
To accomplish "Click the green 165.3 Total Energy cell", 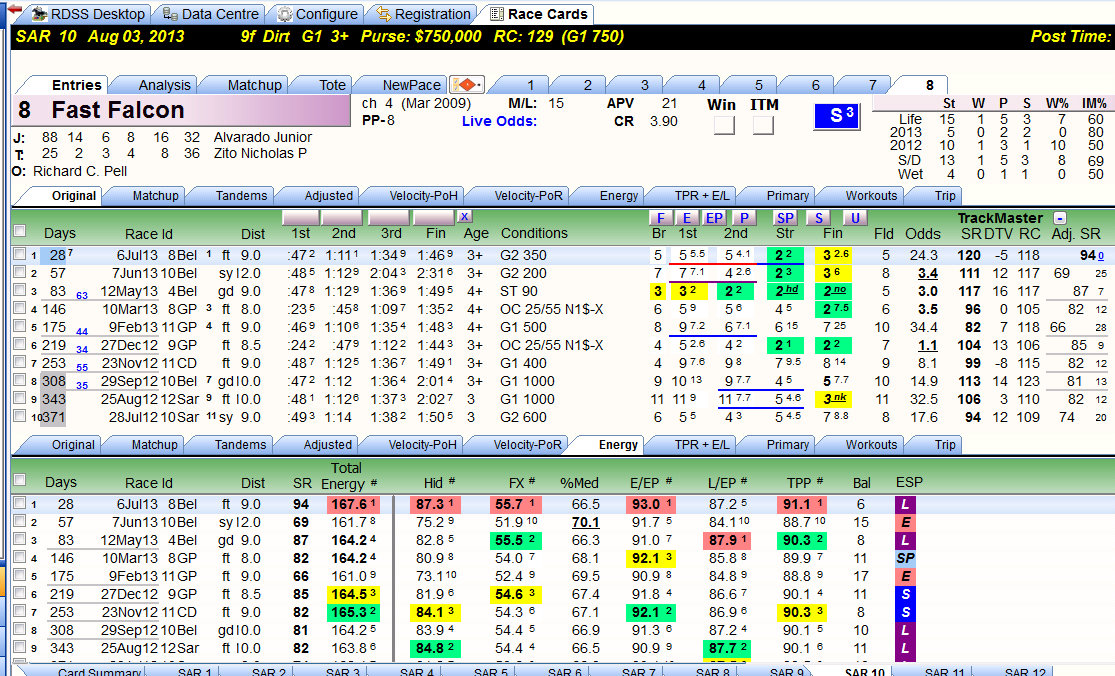I will (x=353, y=612).
